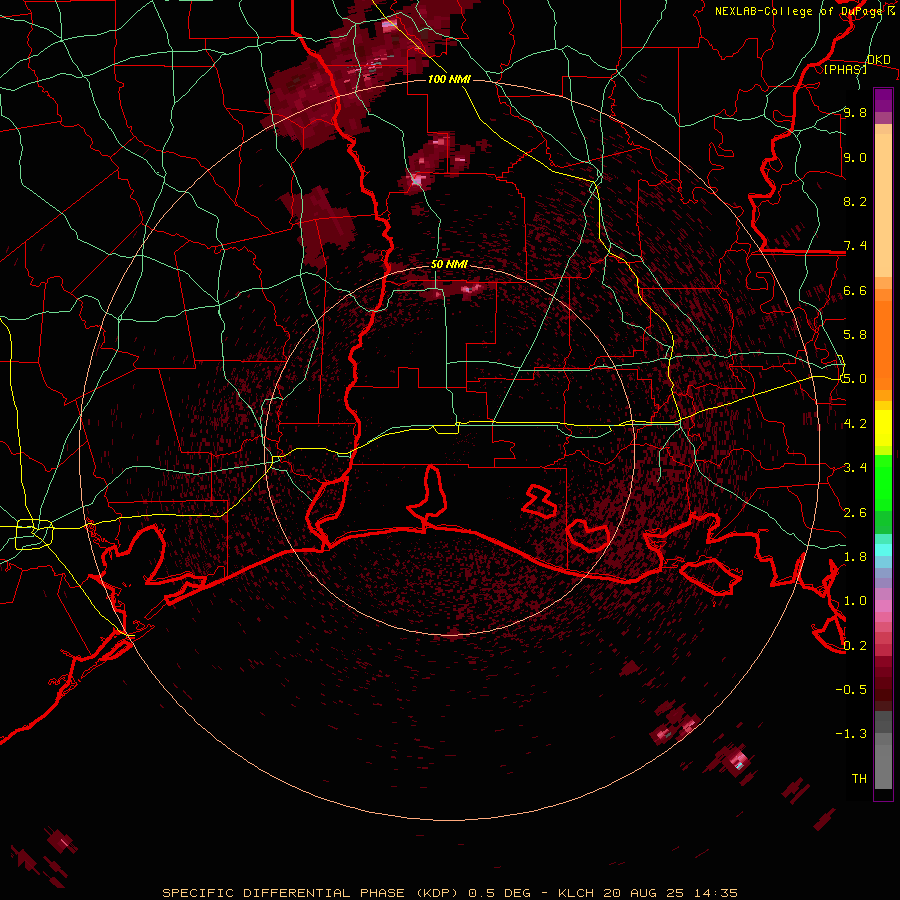900x900 pixels.
Task: Click the -1.3 scale value
Action: [x=851, y=734]
